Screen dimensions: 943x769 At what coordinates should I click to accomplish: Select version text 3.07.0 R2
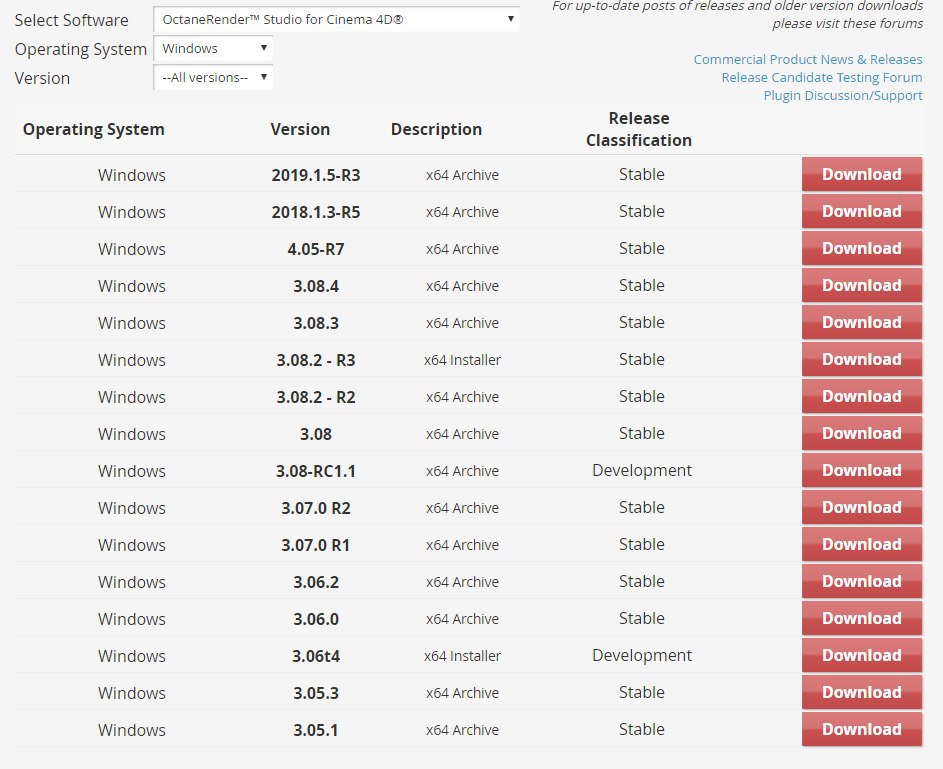tap(316, 508)
